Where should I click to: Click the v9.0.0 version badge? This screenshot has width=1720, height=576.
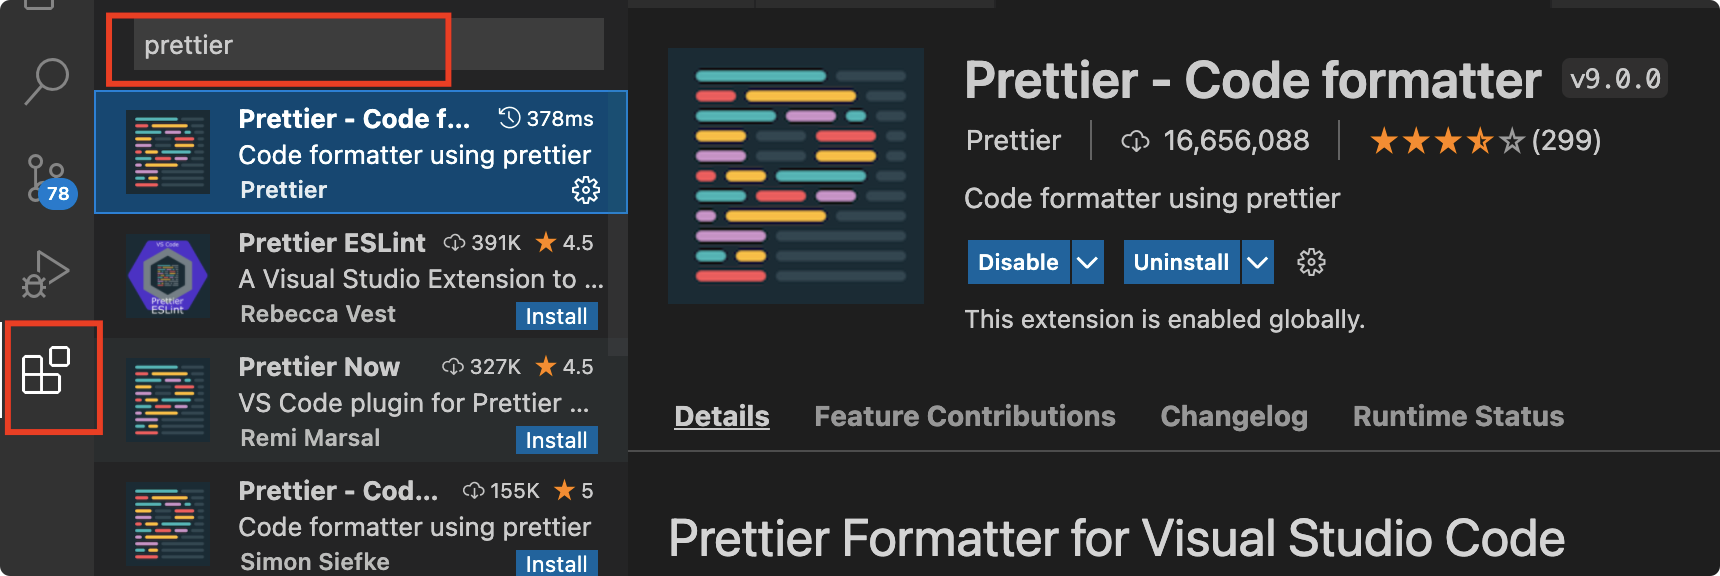(x=1615, y=79)
